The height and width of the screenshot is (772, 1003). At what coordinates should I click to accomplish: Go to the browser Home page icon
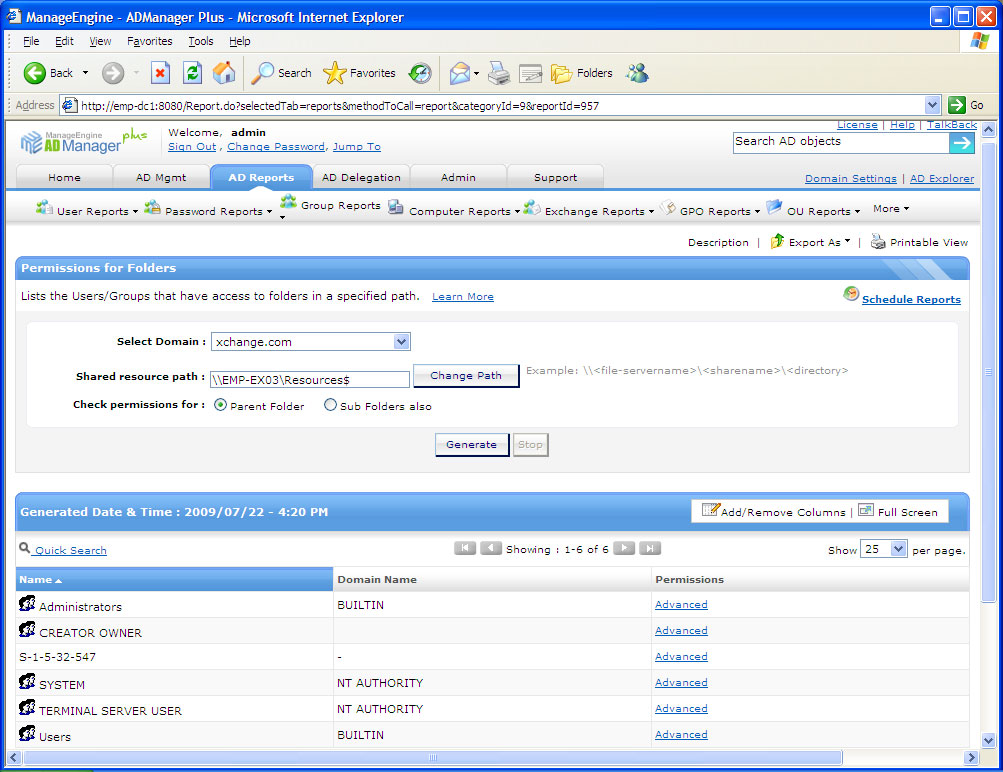[x=224, y=73]
